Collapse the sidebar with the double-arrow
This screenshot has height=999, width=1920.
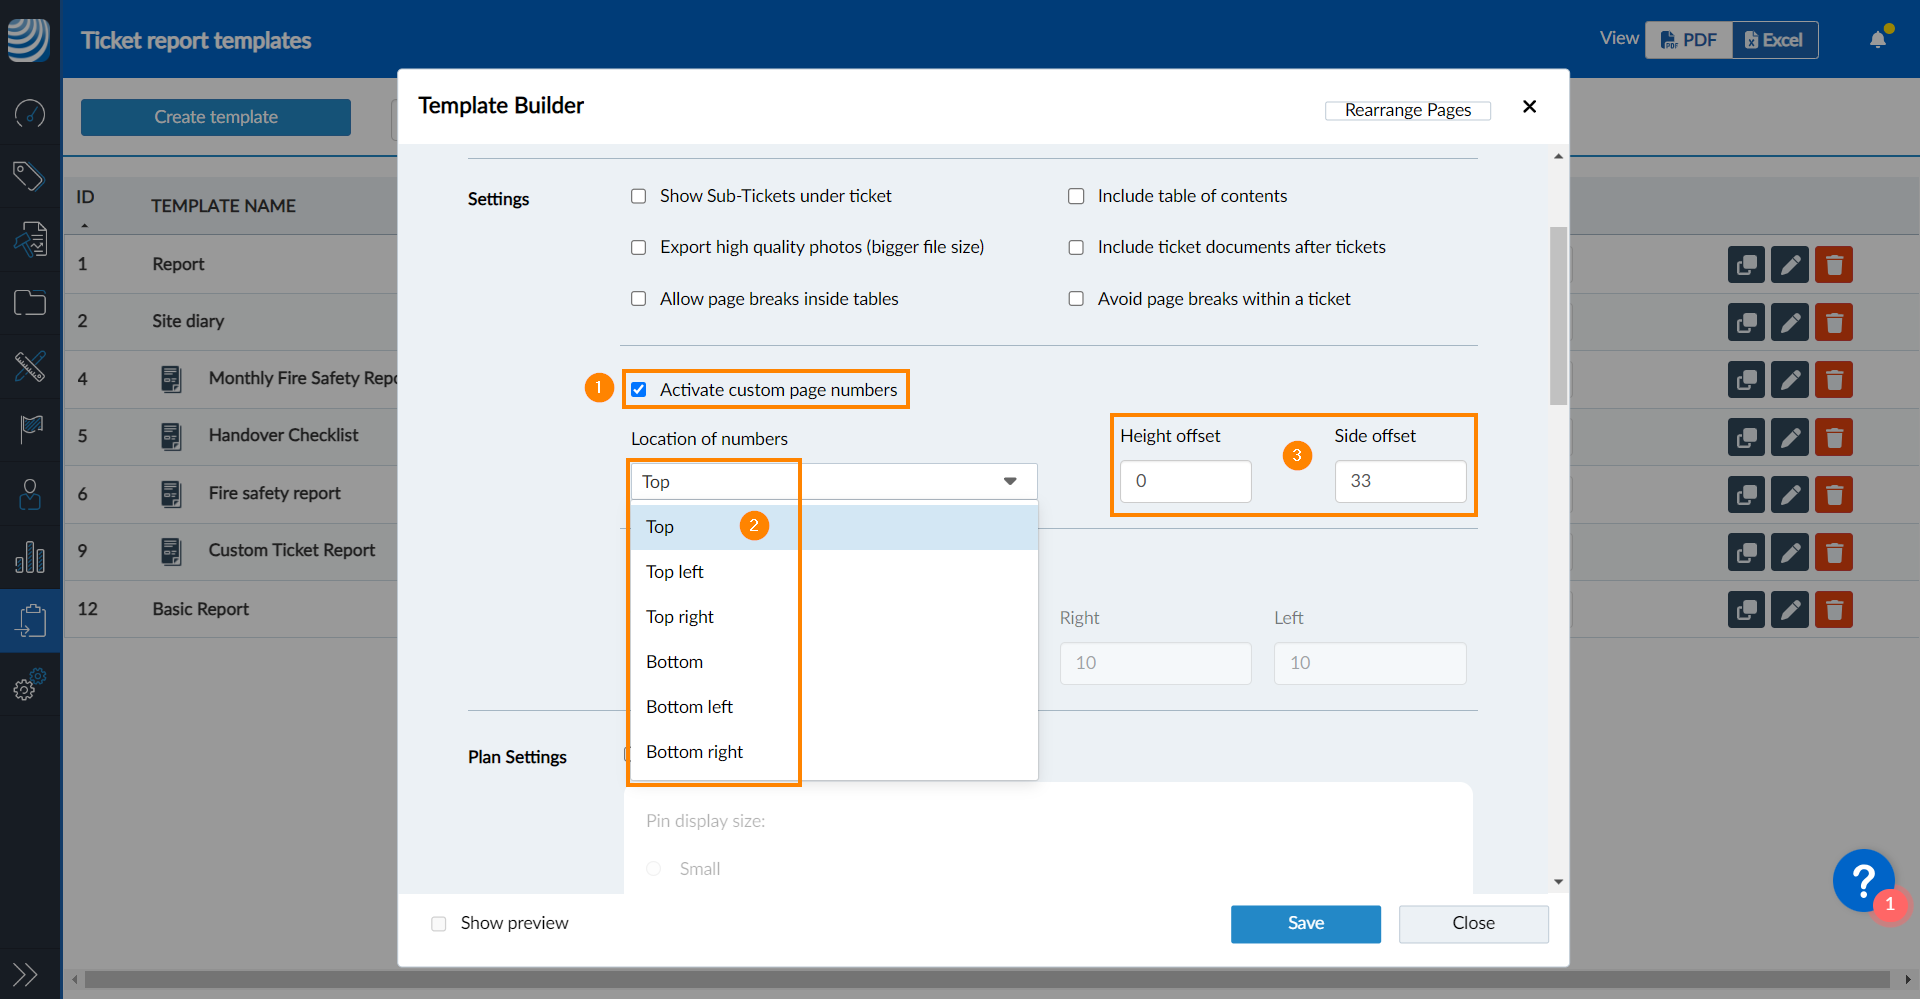[x=25, y=973]
